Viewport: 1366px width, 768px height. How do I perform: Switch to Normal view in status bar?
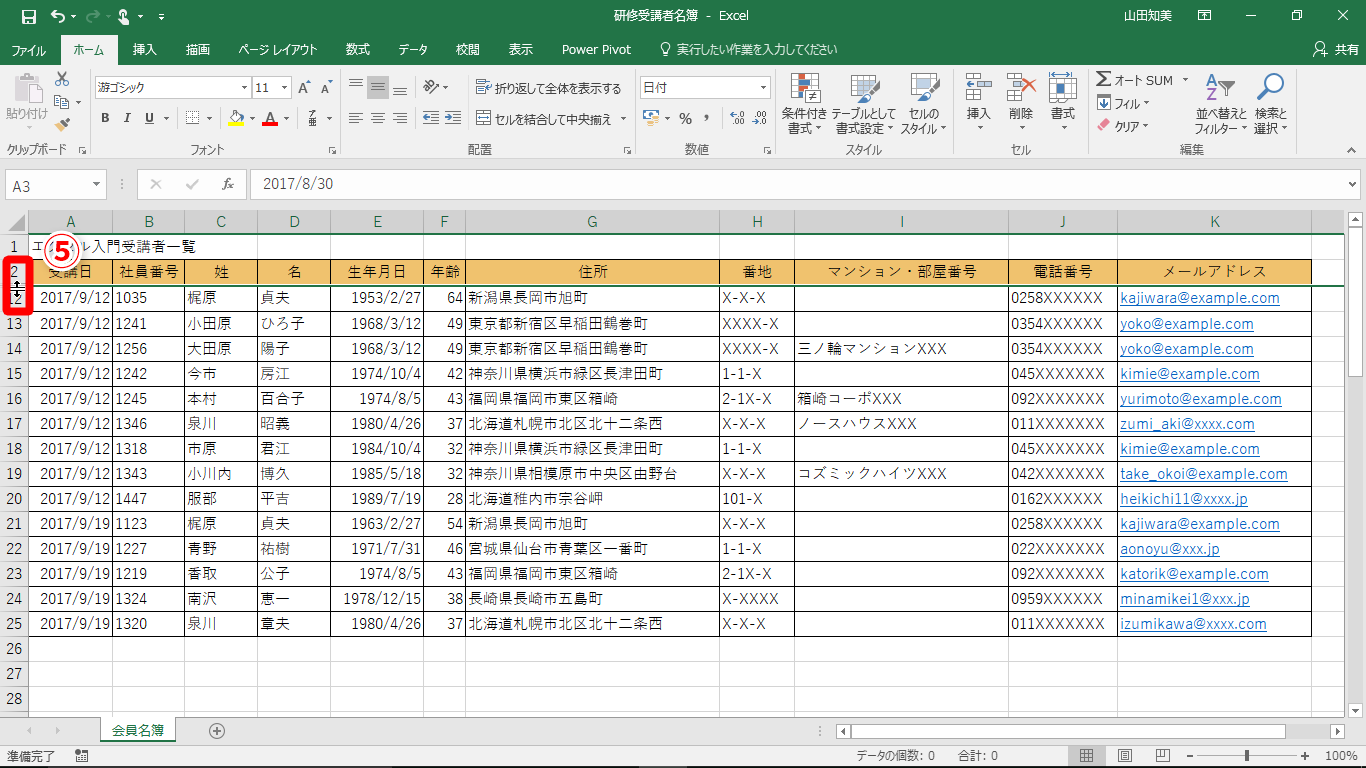(1087, 755)
